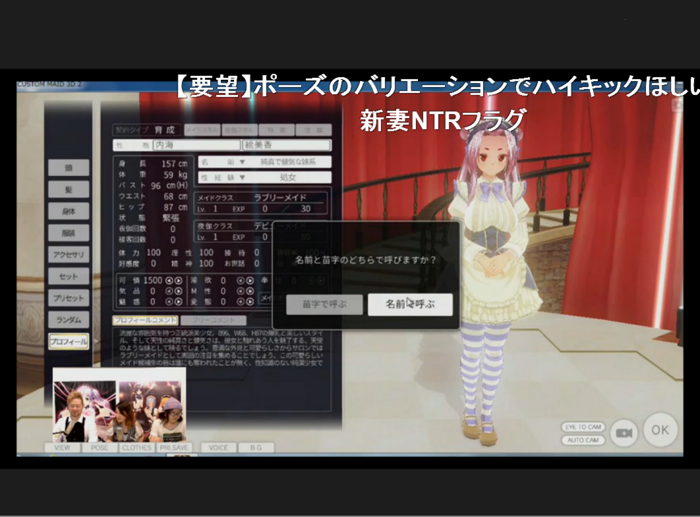Screen dimensions: 700x517
Task: Choose 名前で呼ぶ in the dialog
Action: [x=410, y=304]
